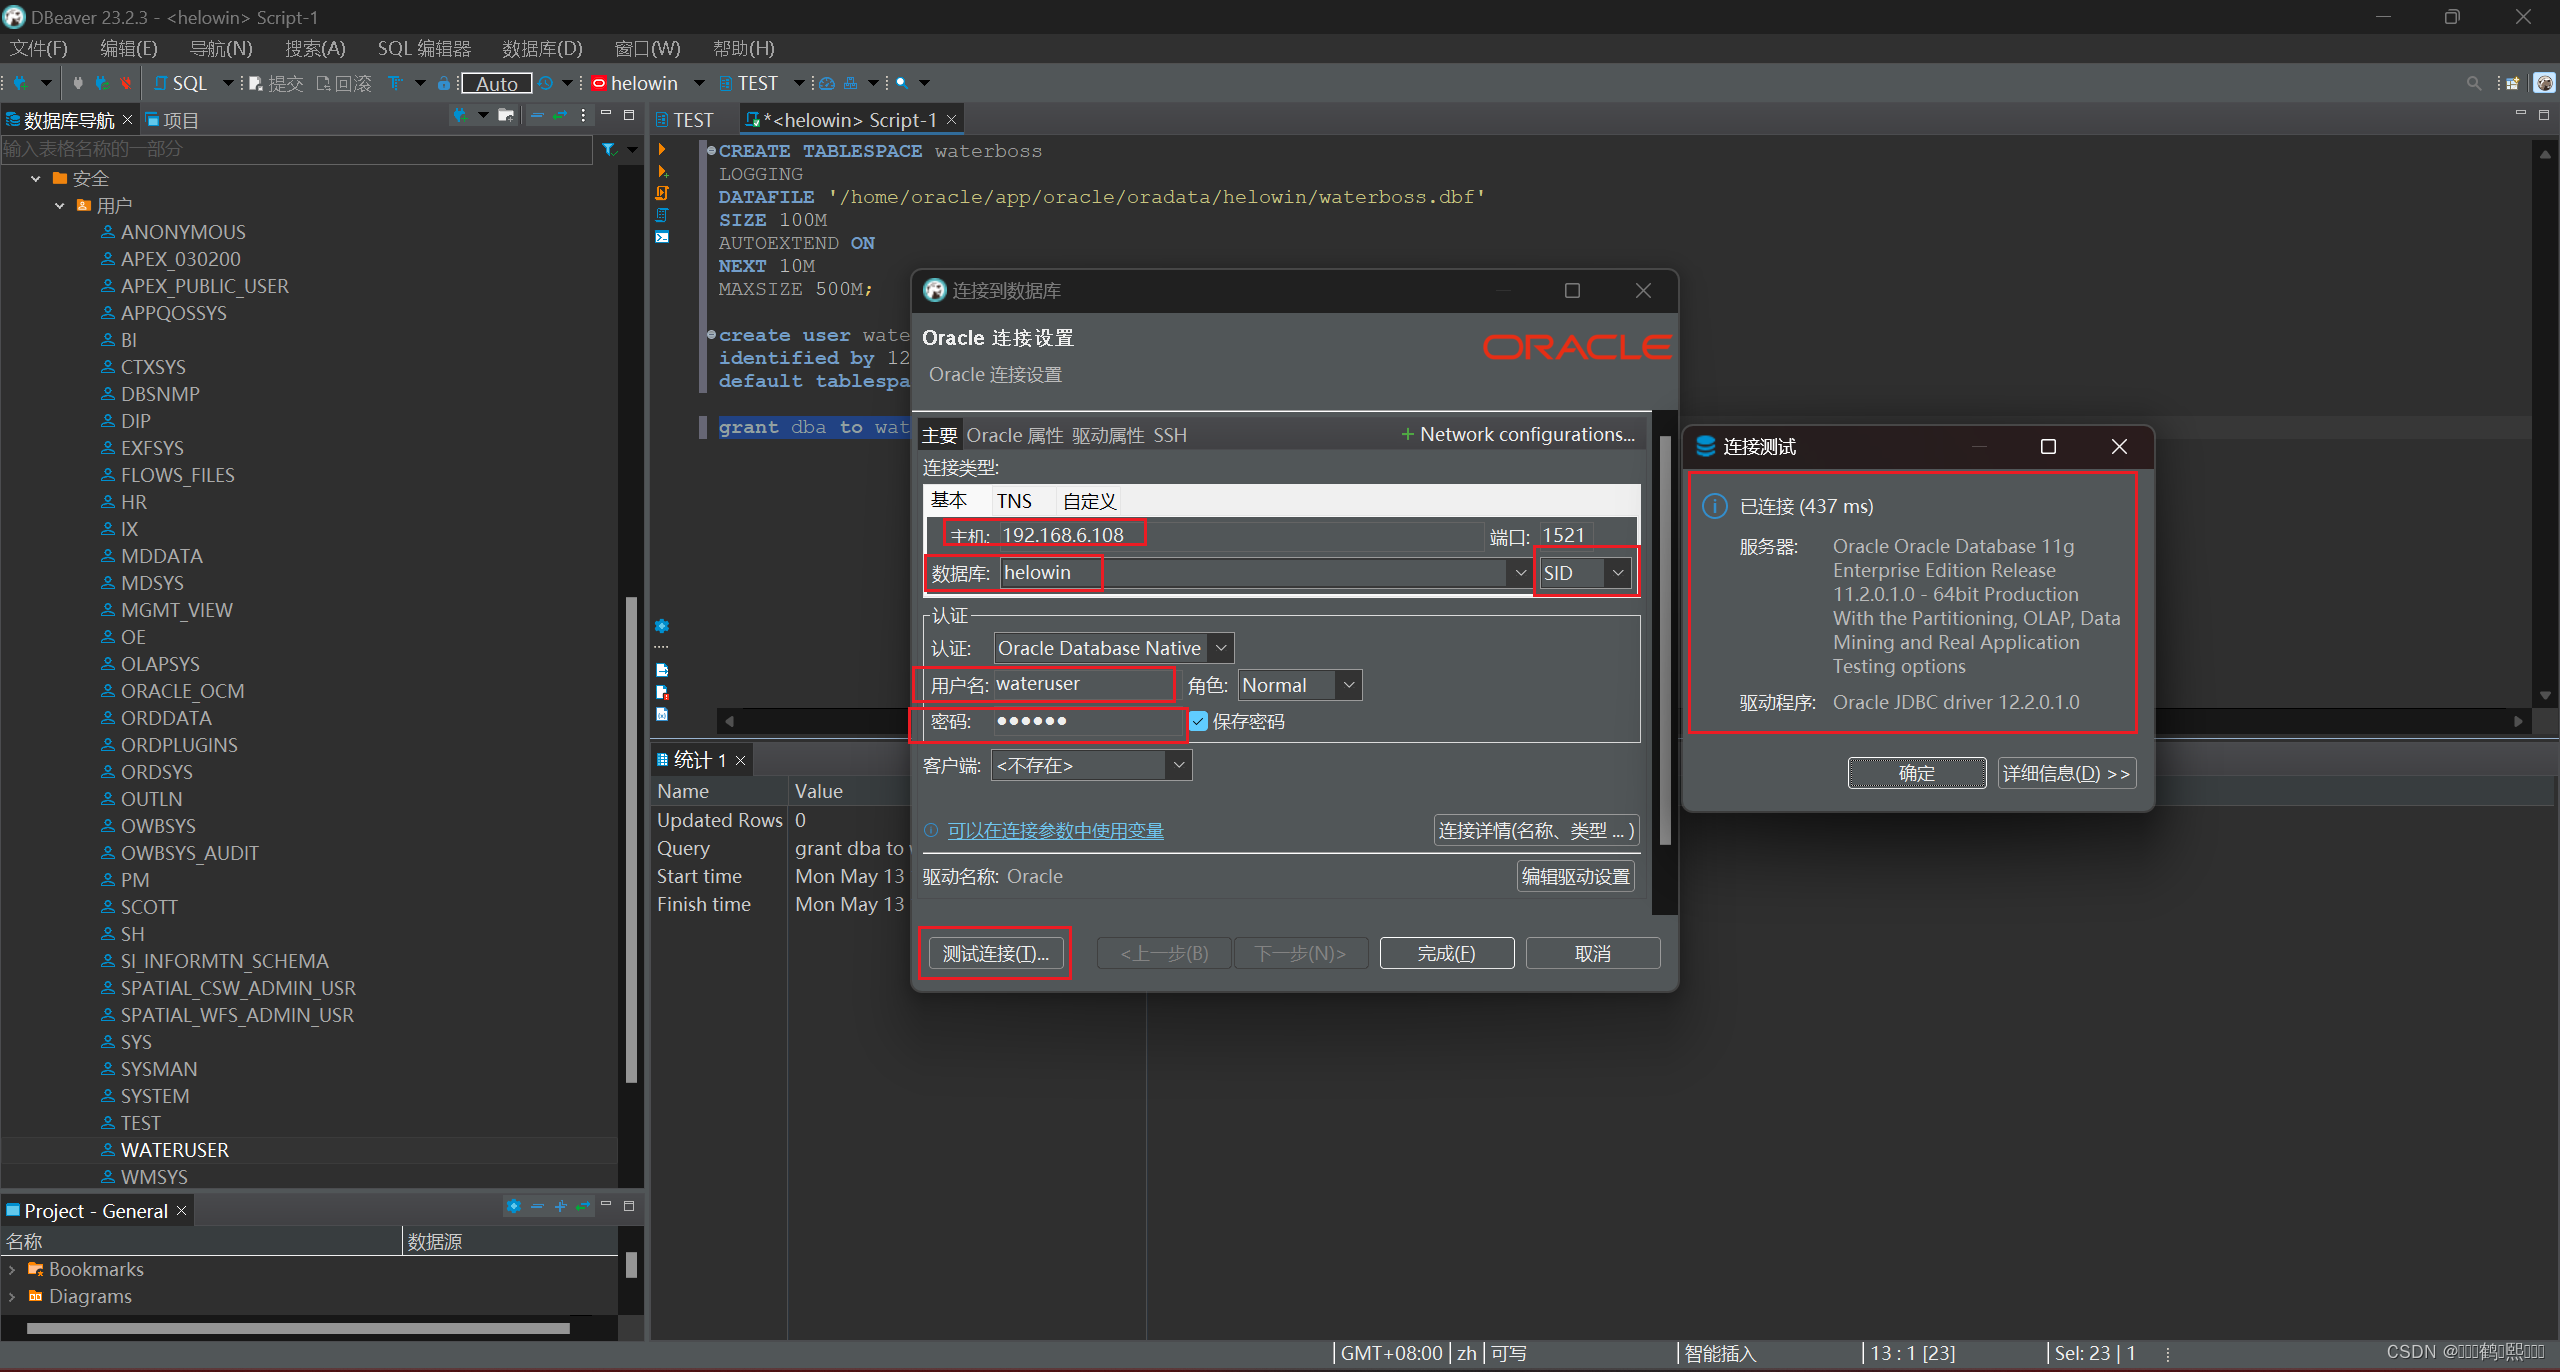2560x1372 pixels.
Task: Click Execute script icon in editor gutter
Action: click(662, 193)
